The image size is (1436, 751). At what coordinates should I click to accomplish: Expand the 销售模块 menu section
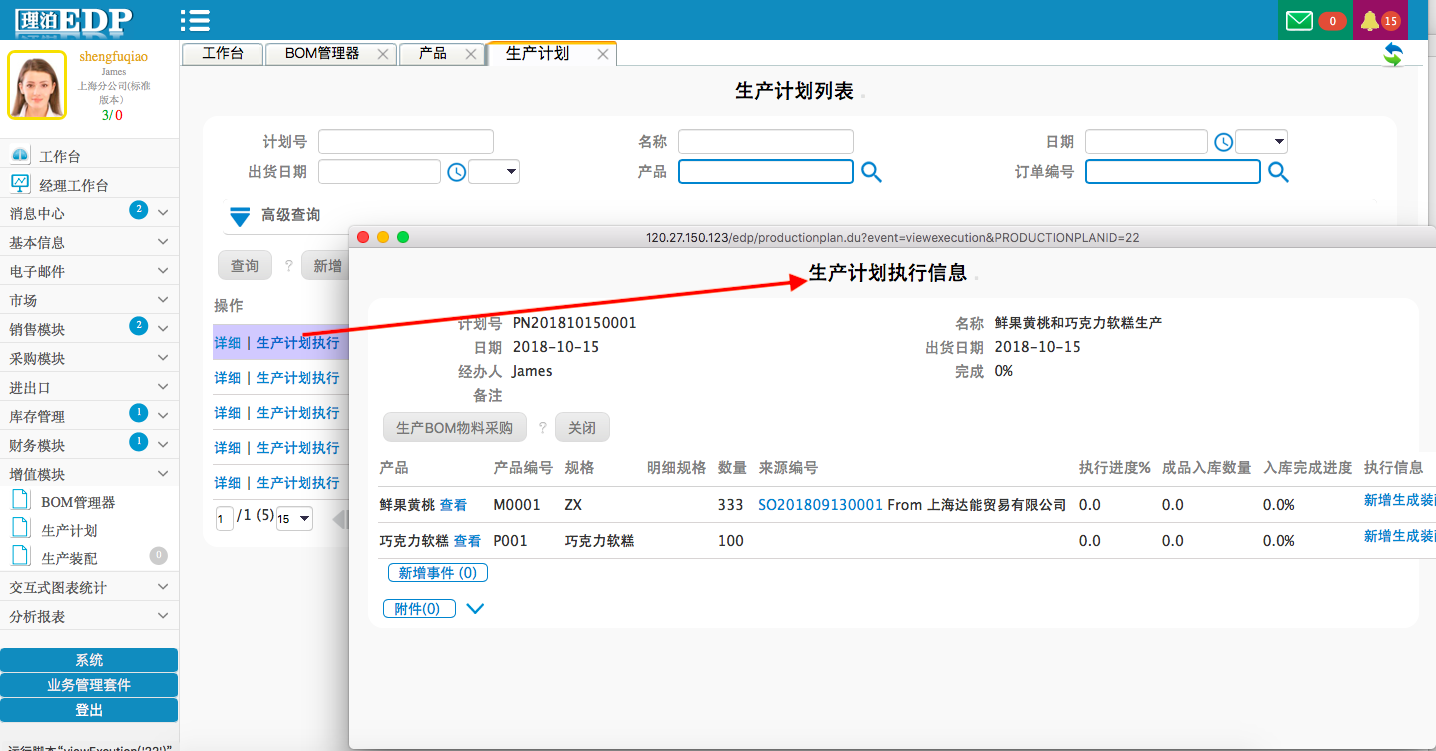pyautogui.click(x=163, y=329)
